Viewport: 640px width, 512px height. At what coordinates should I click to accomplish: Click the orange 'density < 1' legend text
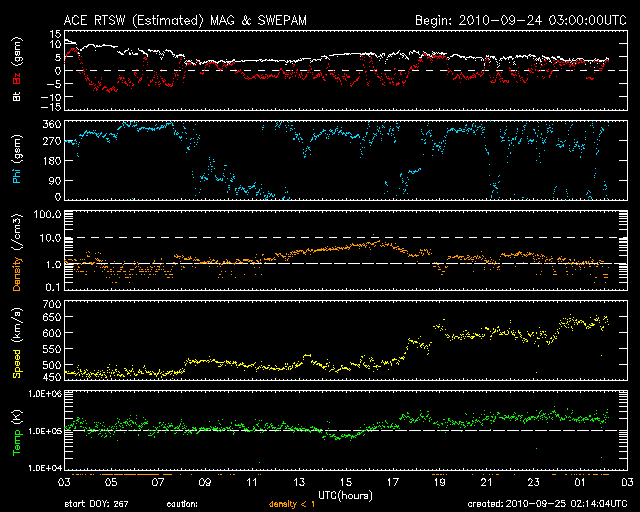pyautogui.click(x=292, y=505)
